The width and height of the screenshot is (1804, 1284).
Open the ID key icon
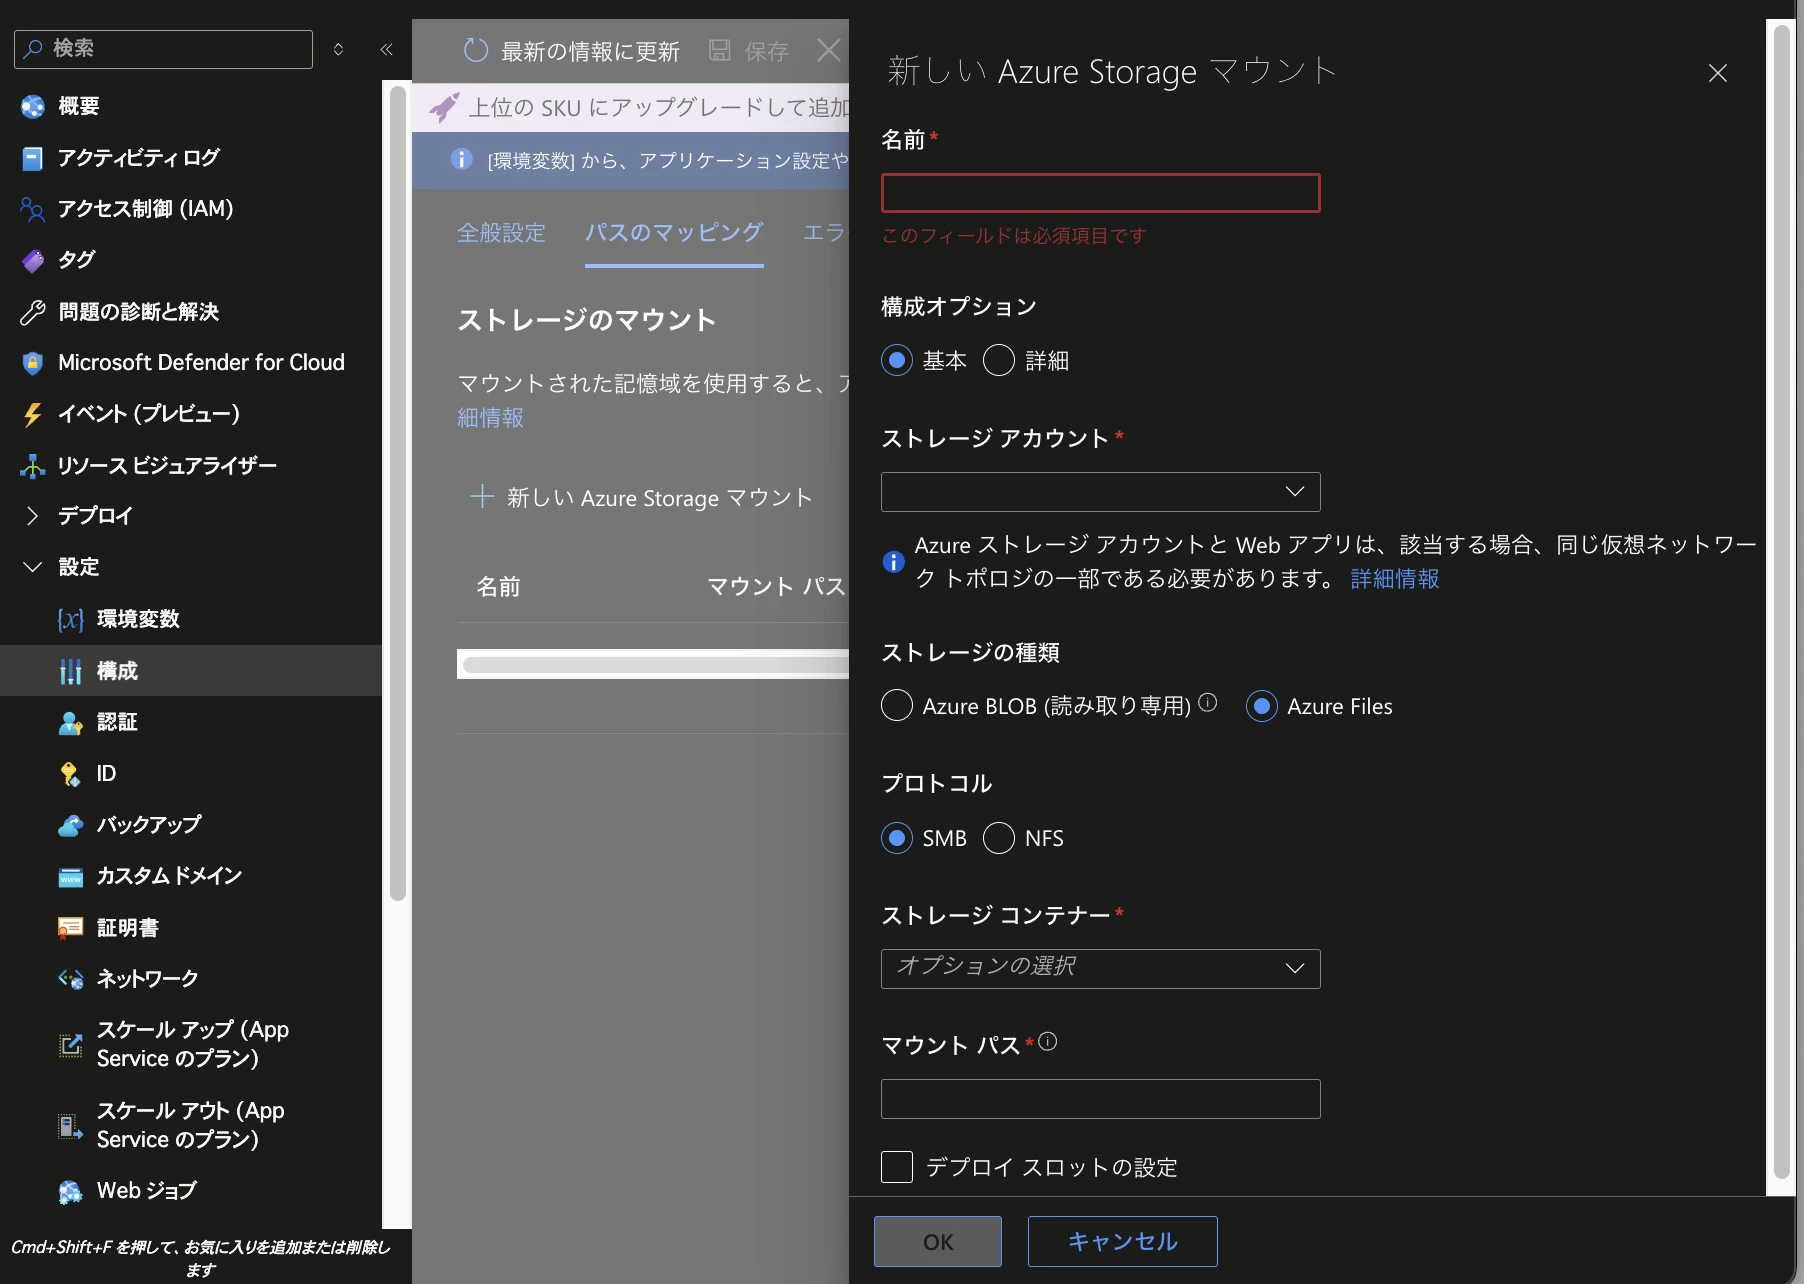coord(70,774)
